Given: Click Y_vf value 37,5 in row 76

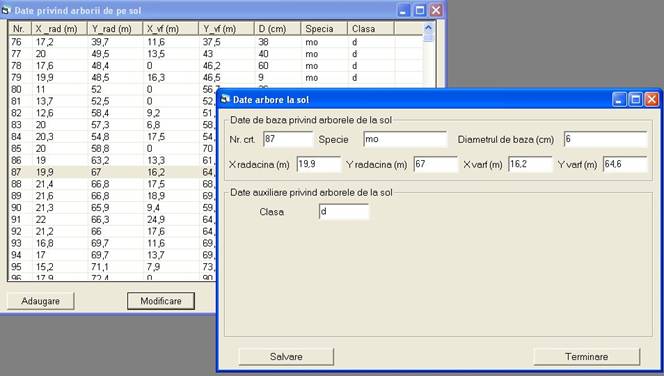Looking at the screenshot, I should [211, 42].
